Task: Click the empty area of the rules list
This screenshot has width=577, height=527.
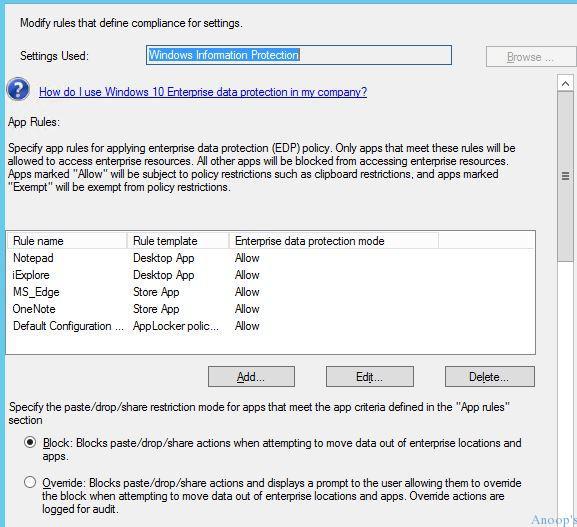Action: 270,344
